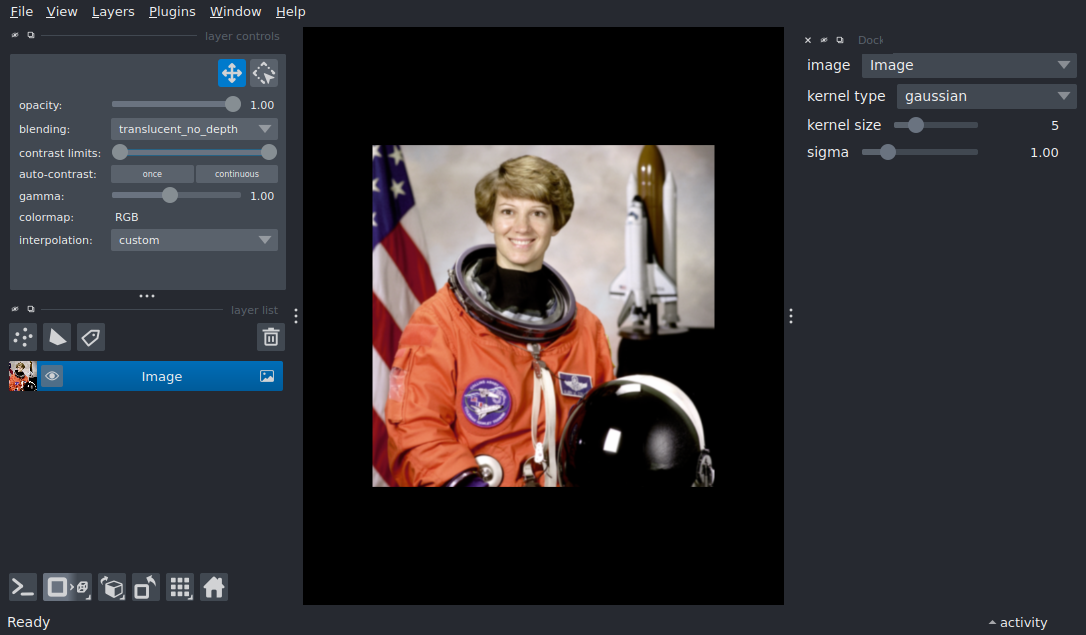Image resolution: width=1086 pixels, height=635 pixels.
Task: Click the Image layer type icon
Action: (x=267, y=376)
